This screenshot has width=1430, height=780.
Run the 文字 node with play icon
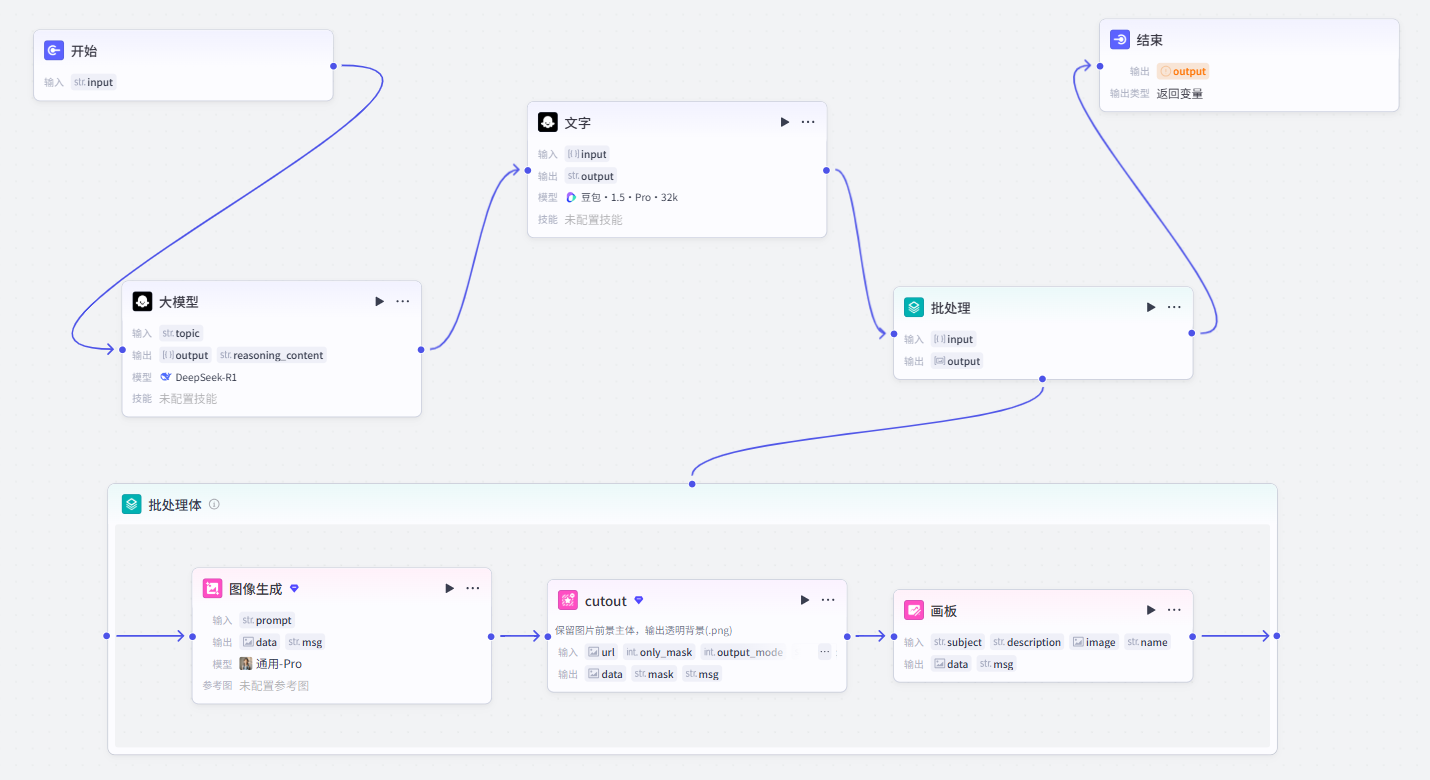click(785, 122)
